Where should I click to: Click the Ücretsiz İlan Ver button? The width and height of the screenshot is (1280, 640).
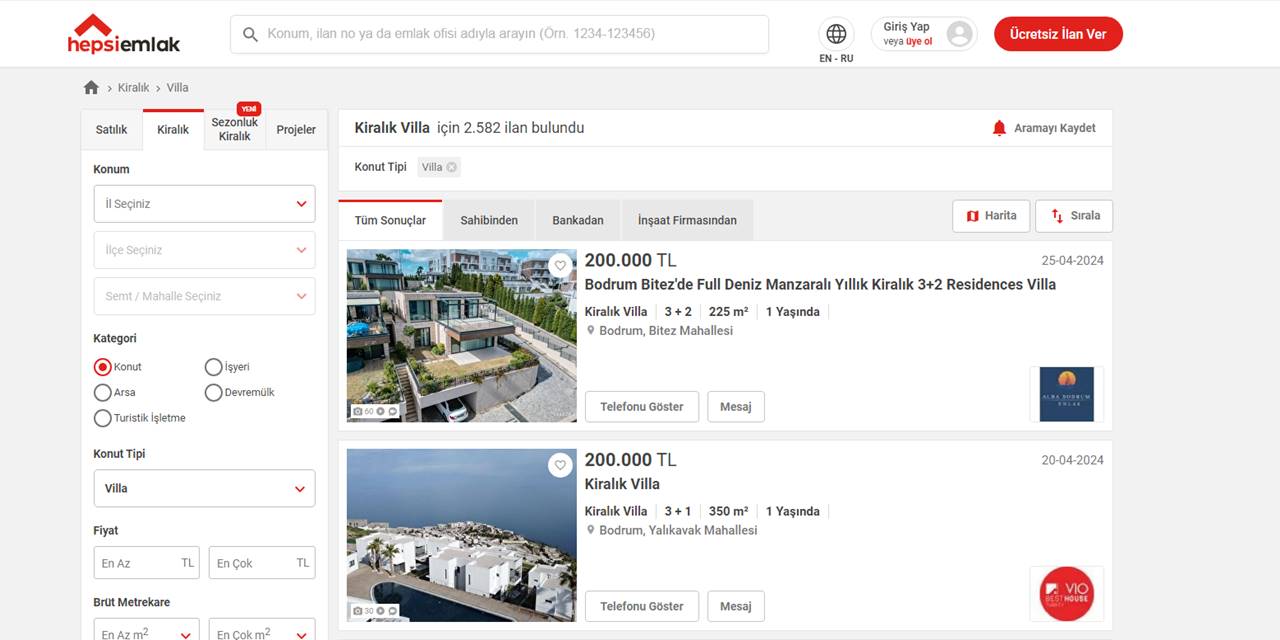point(1057,34)
